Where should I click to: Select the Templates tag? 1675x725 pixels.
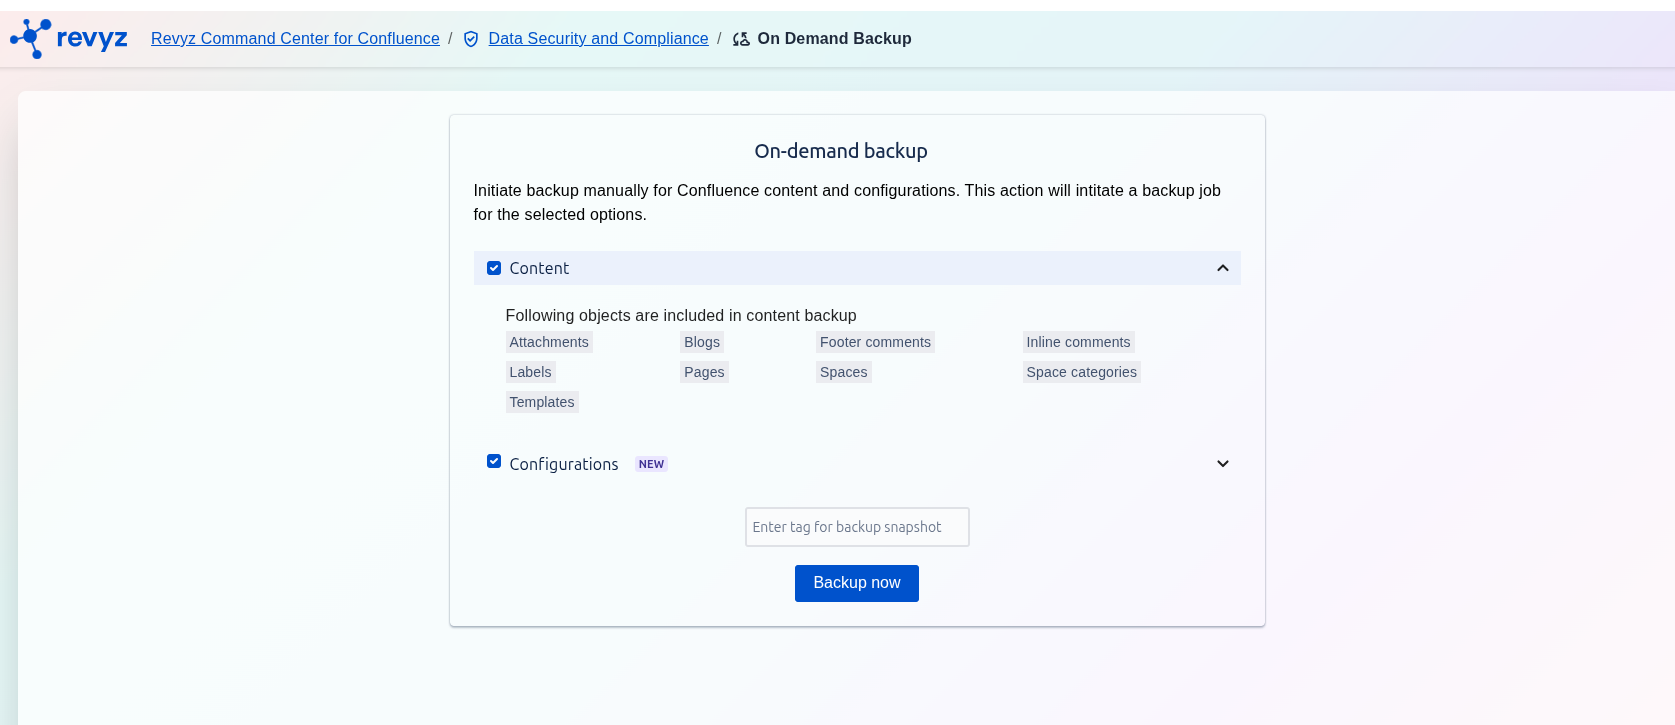click(x=542, y=402)
